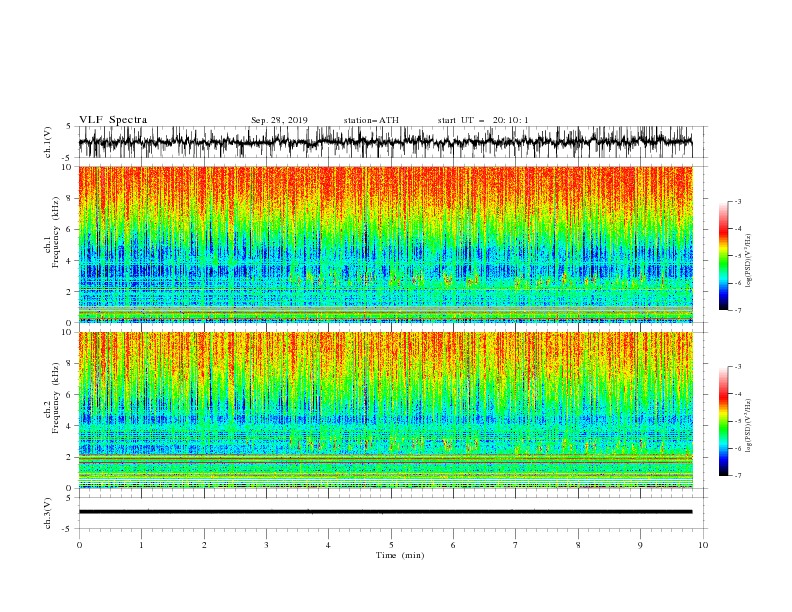Select the "Sep. 28, 2019" date label
Viewport: 792px width, 612px height.
coord(279,120)
